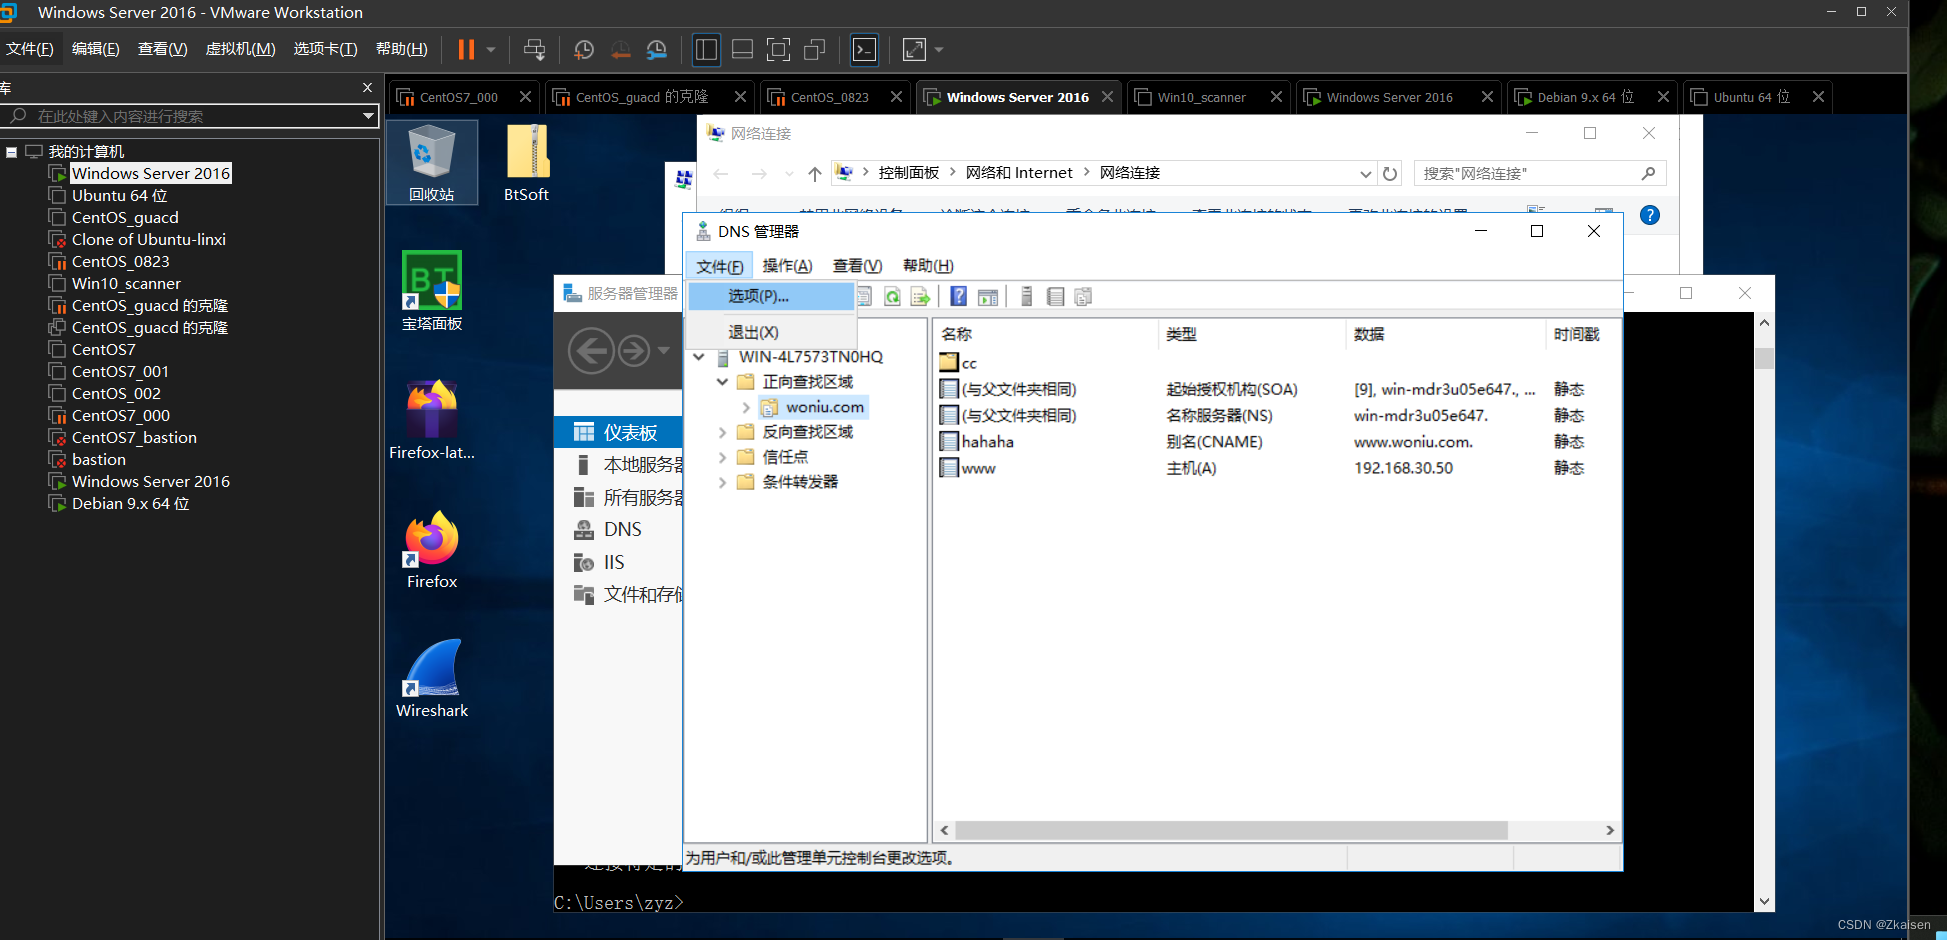Screen dimensions: 1947x940
Task: Select 仪表板 in Server Manager sidebar
Action: click(618, 432)
